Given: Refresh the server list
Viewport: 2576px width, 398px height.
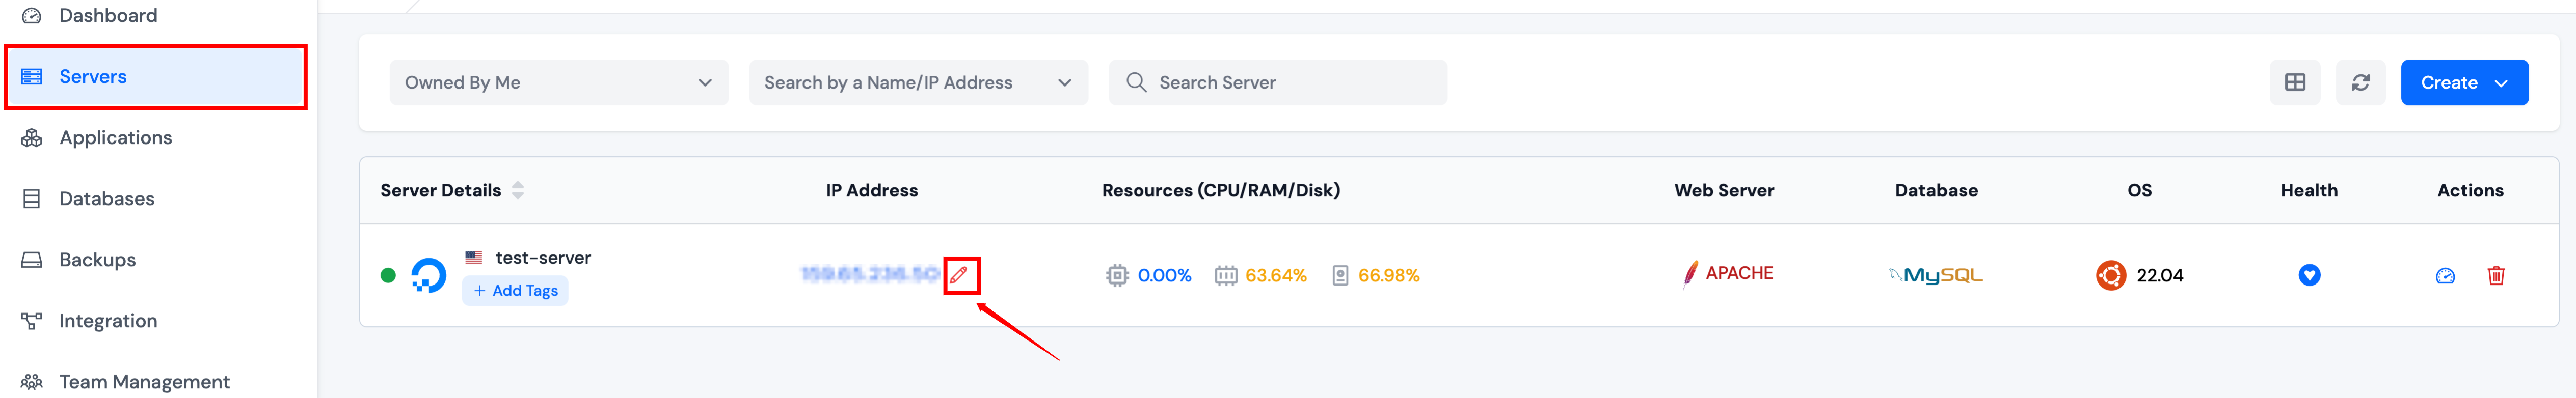Looking at the screenshot, I should [2360, 82].
